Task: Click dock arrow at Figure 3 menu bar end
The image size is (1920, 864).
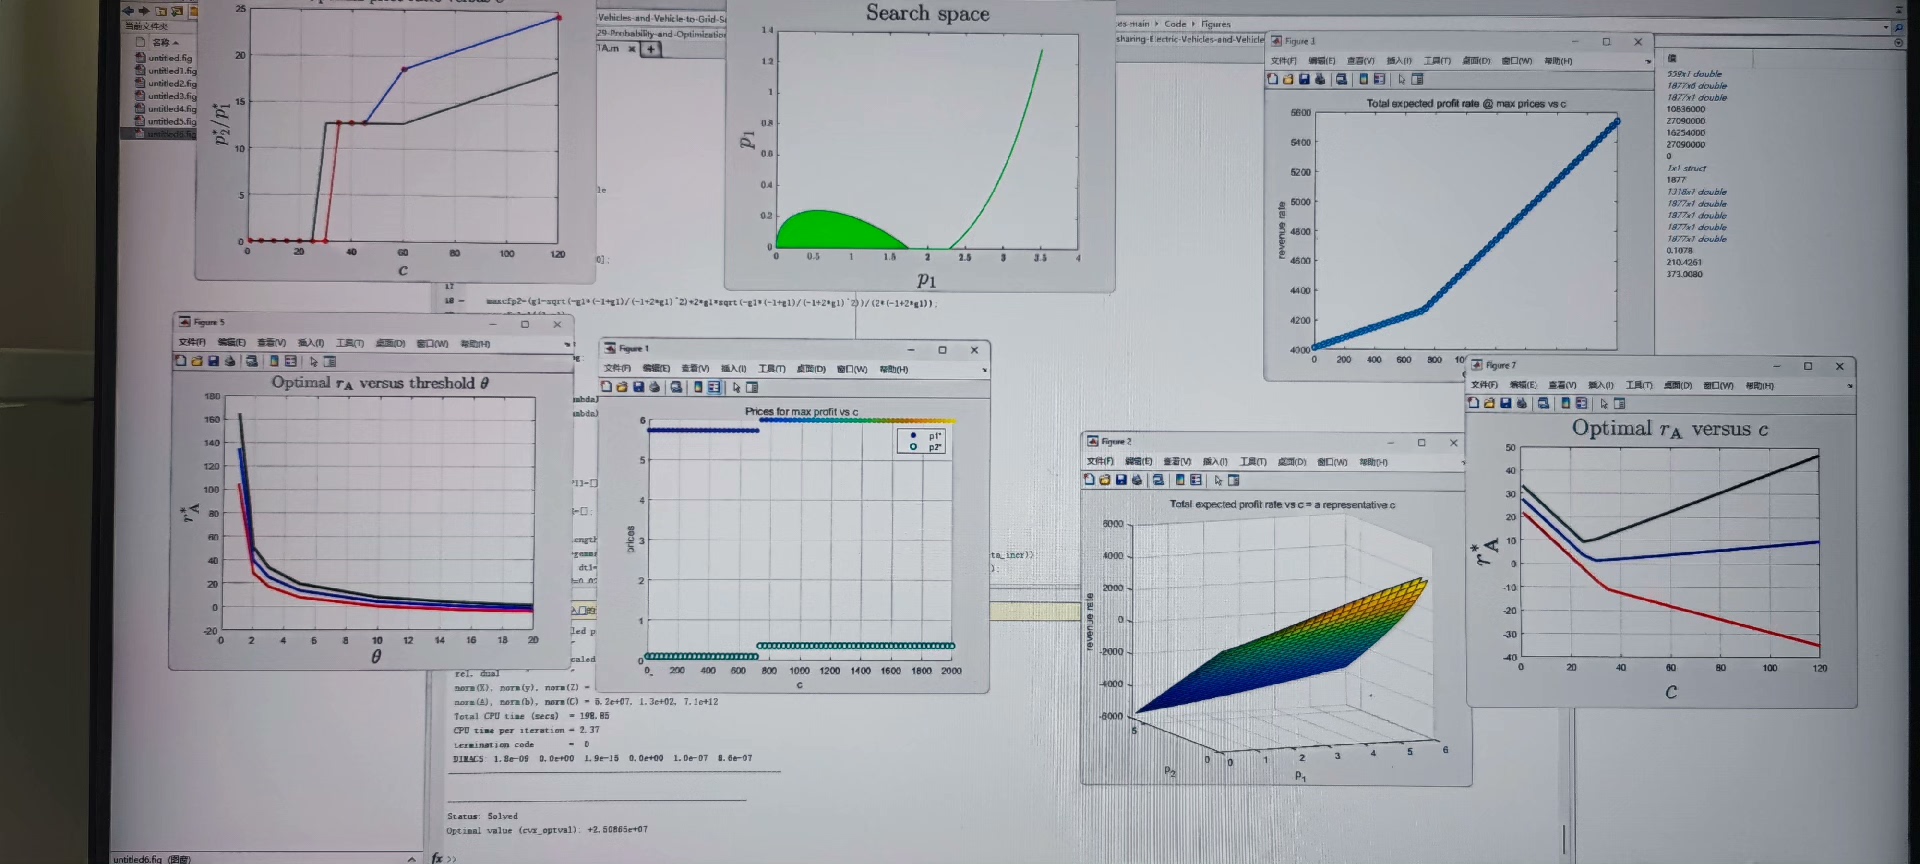Action: (x=1648, y=62)
